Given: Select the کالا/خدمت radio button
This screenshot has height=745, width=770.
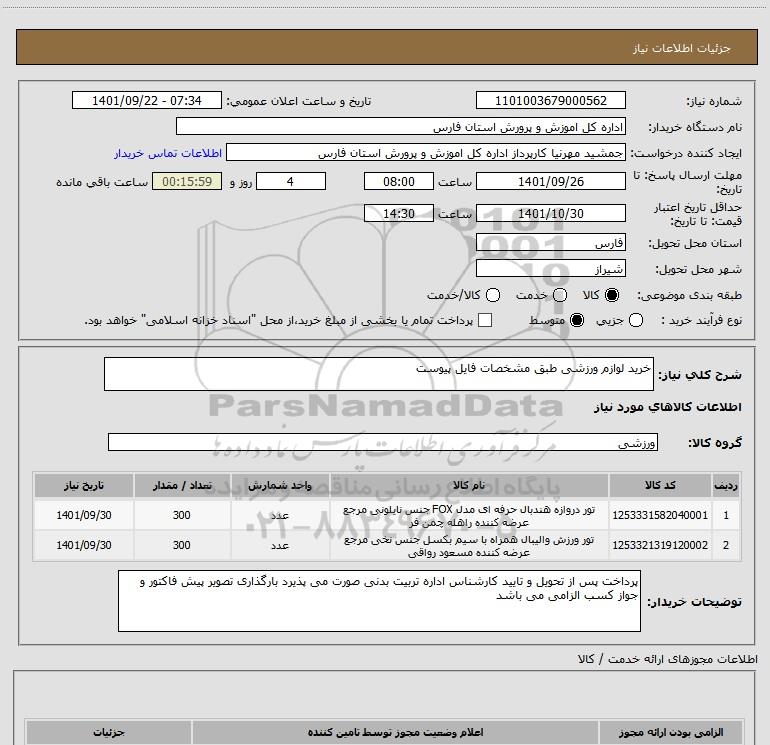Looking at the screenshot, I should point(493,295).
